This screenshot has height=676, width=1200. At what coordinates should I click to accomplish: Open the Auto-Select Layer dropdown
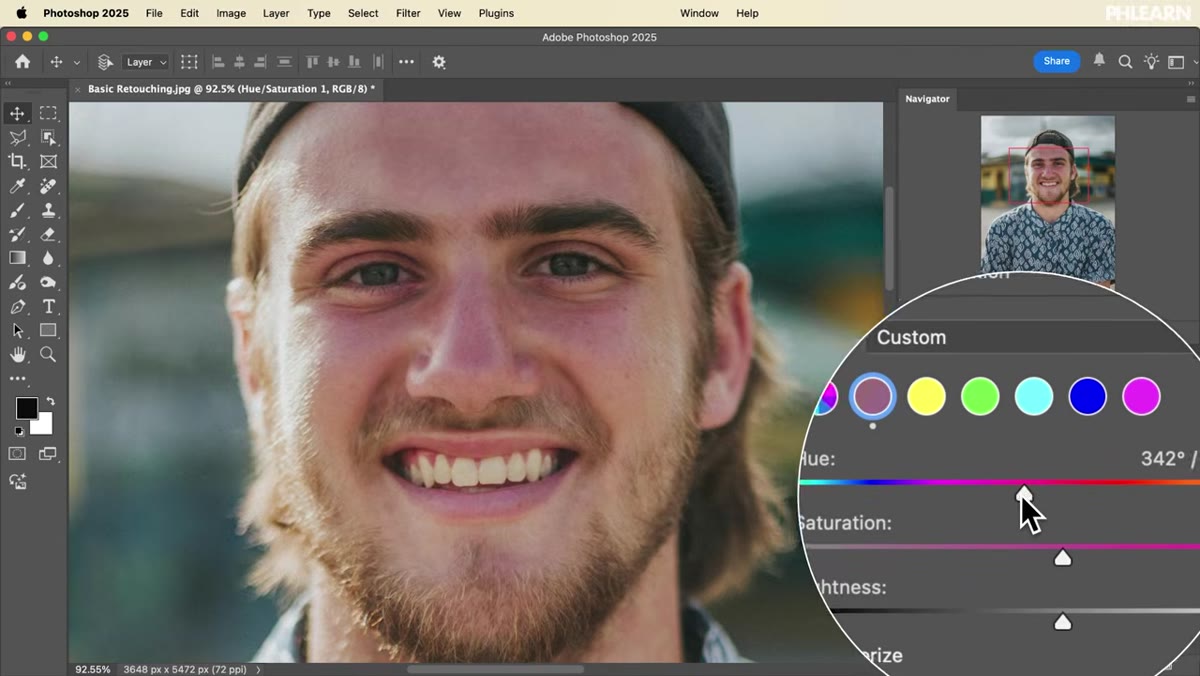[146, 62]
